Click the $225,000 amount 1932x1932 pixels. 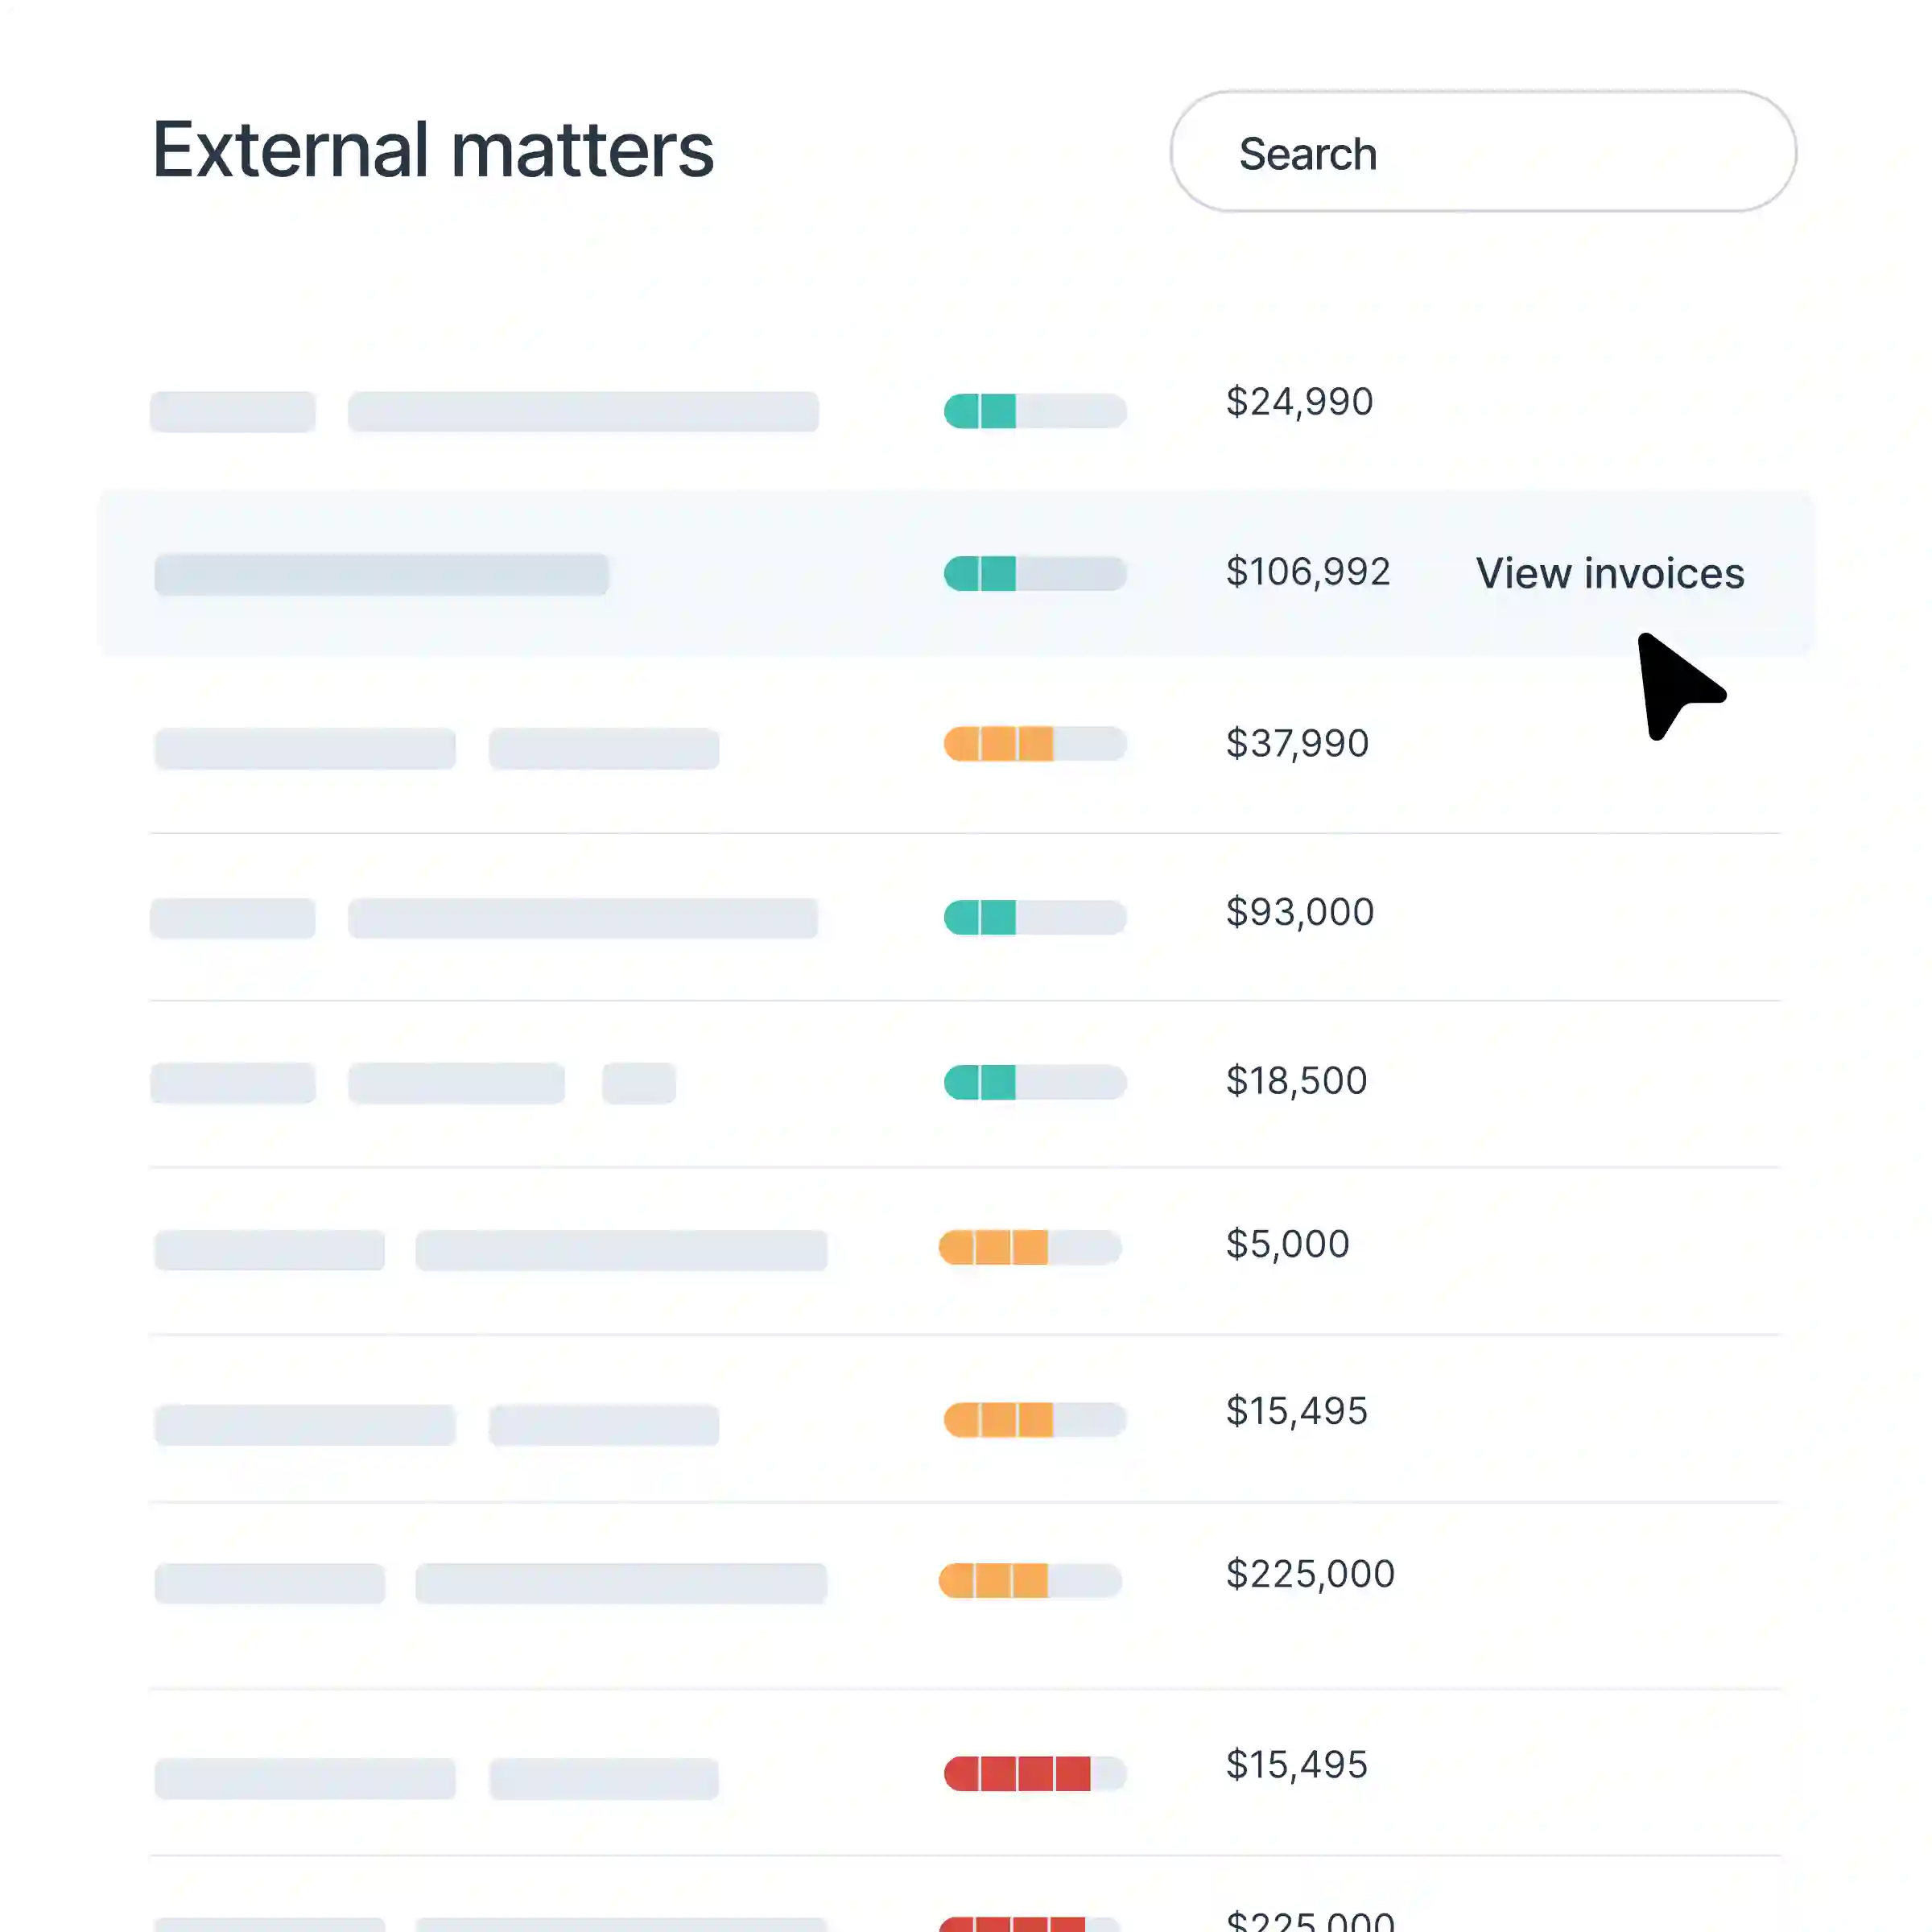1310,1573
